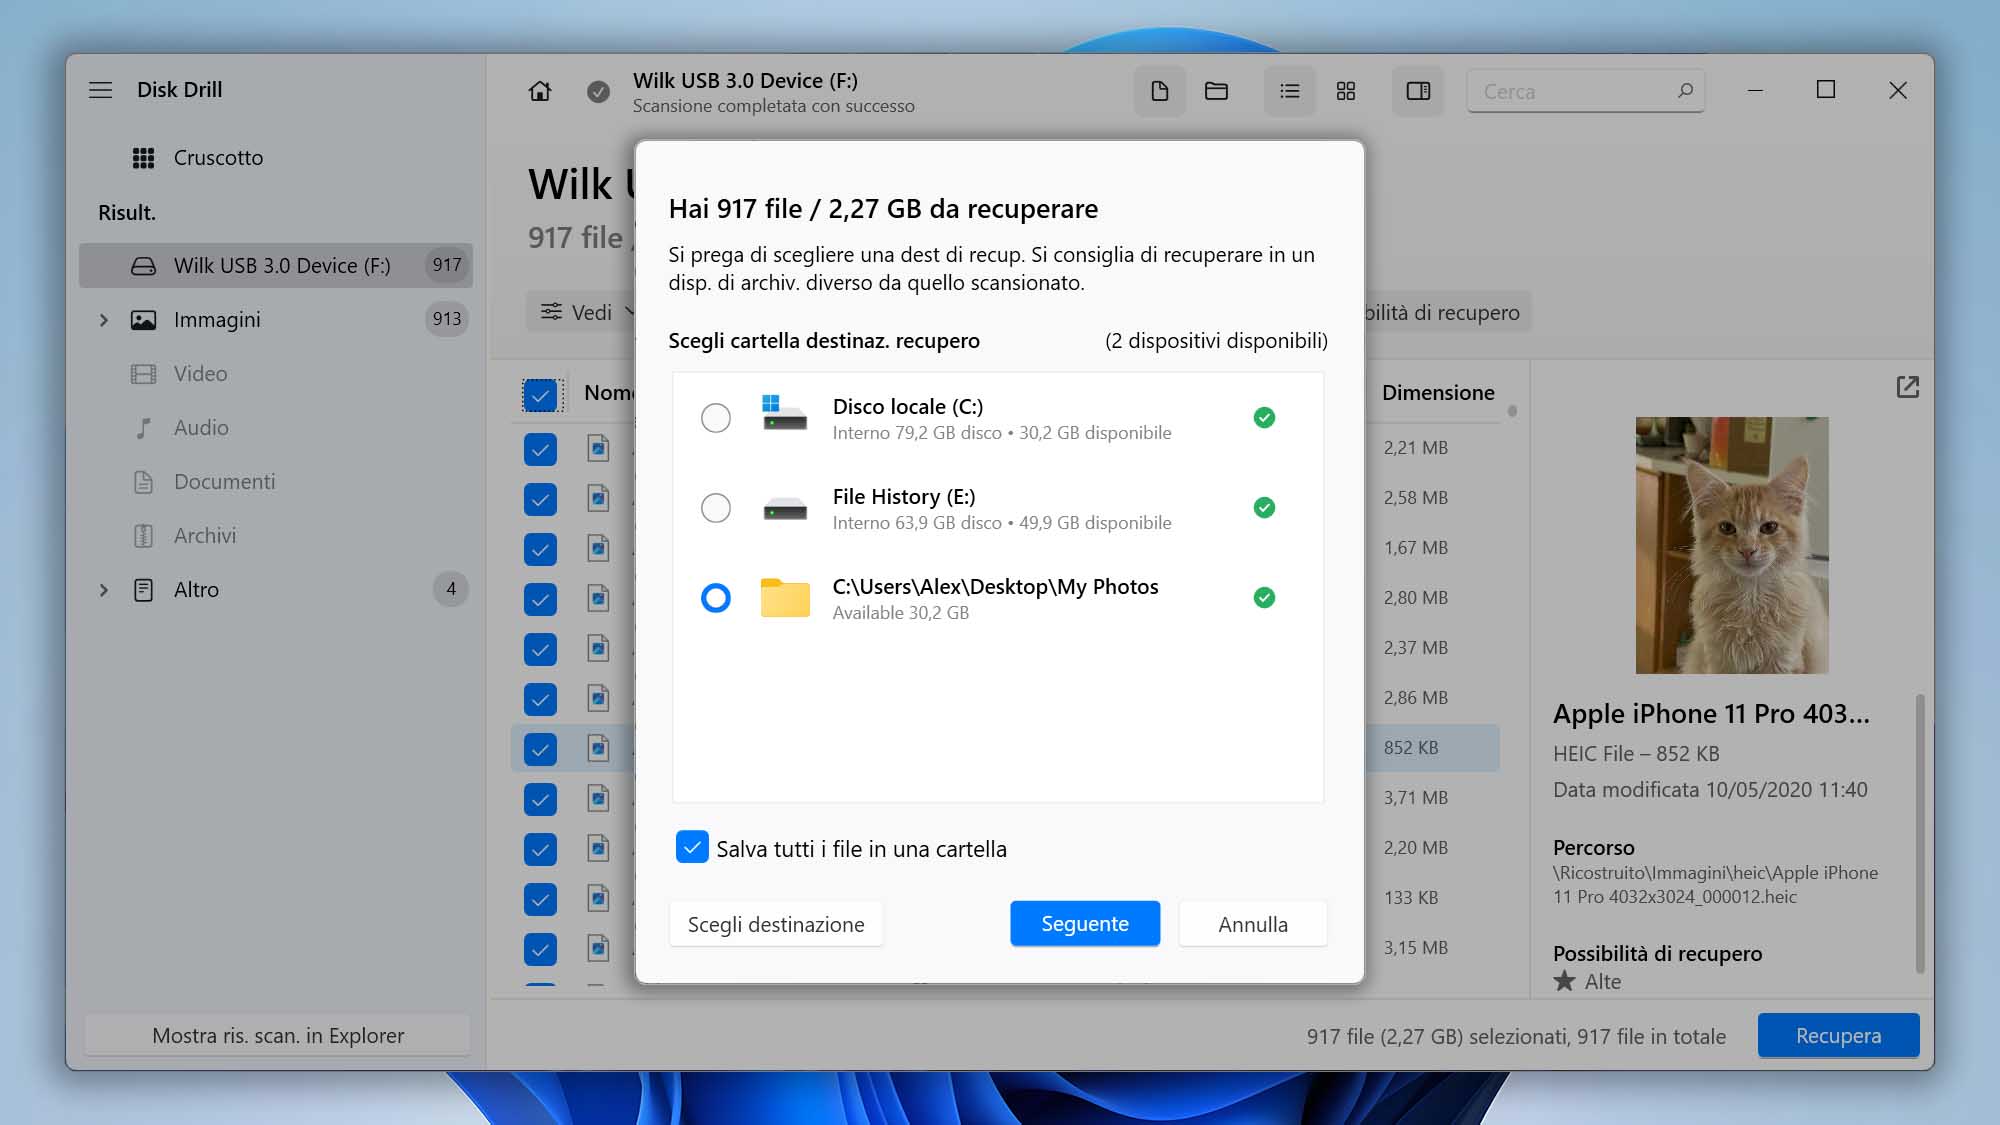Click the Disco locale (C:) drive icon
The height and width of the screenshot is (1125, 2000).
[x=784, y=413]
